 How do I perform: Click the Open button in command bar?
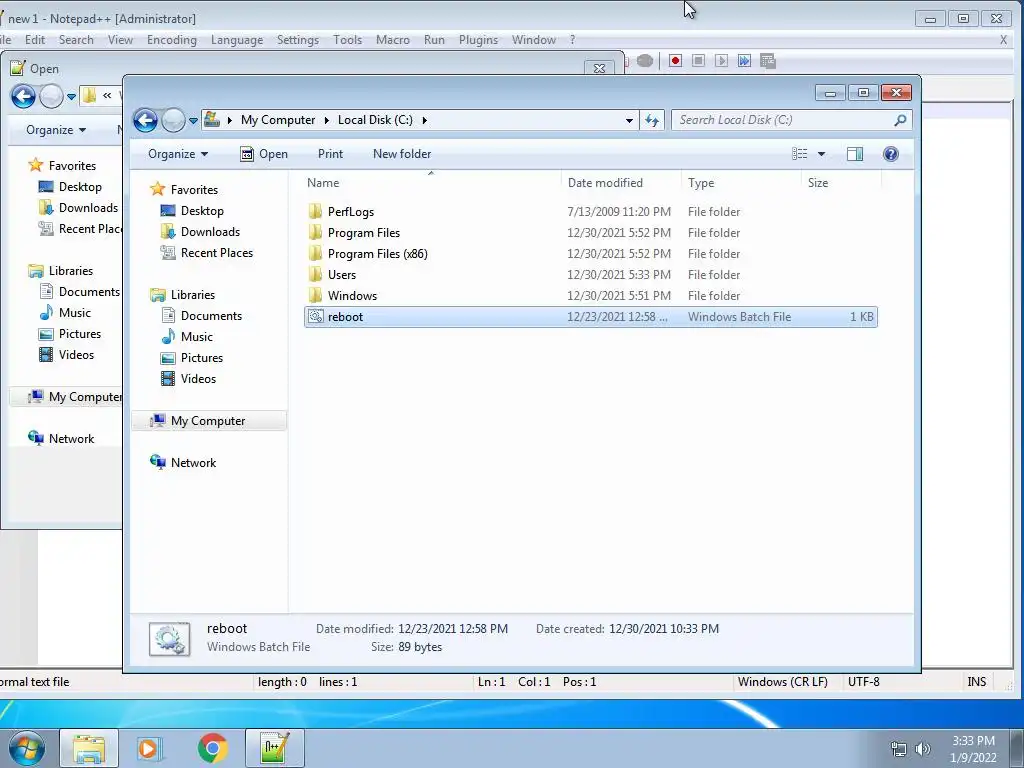coord(264,154)
